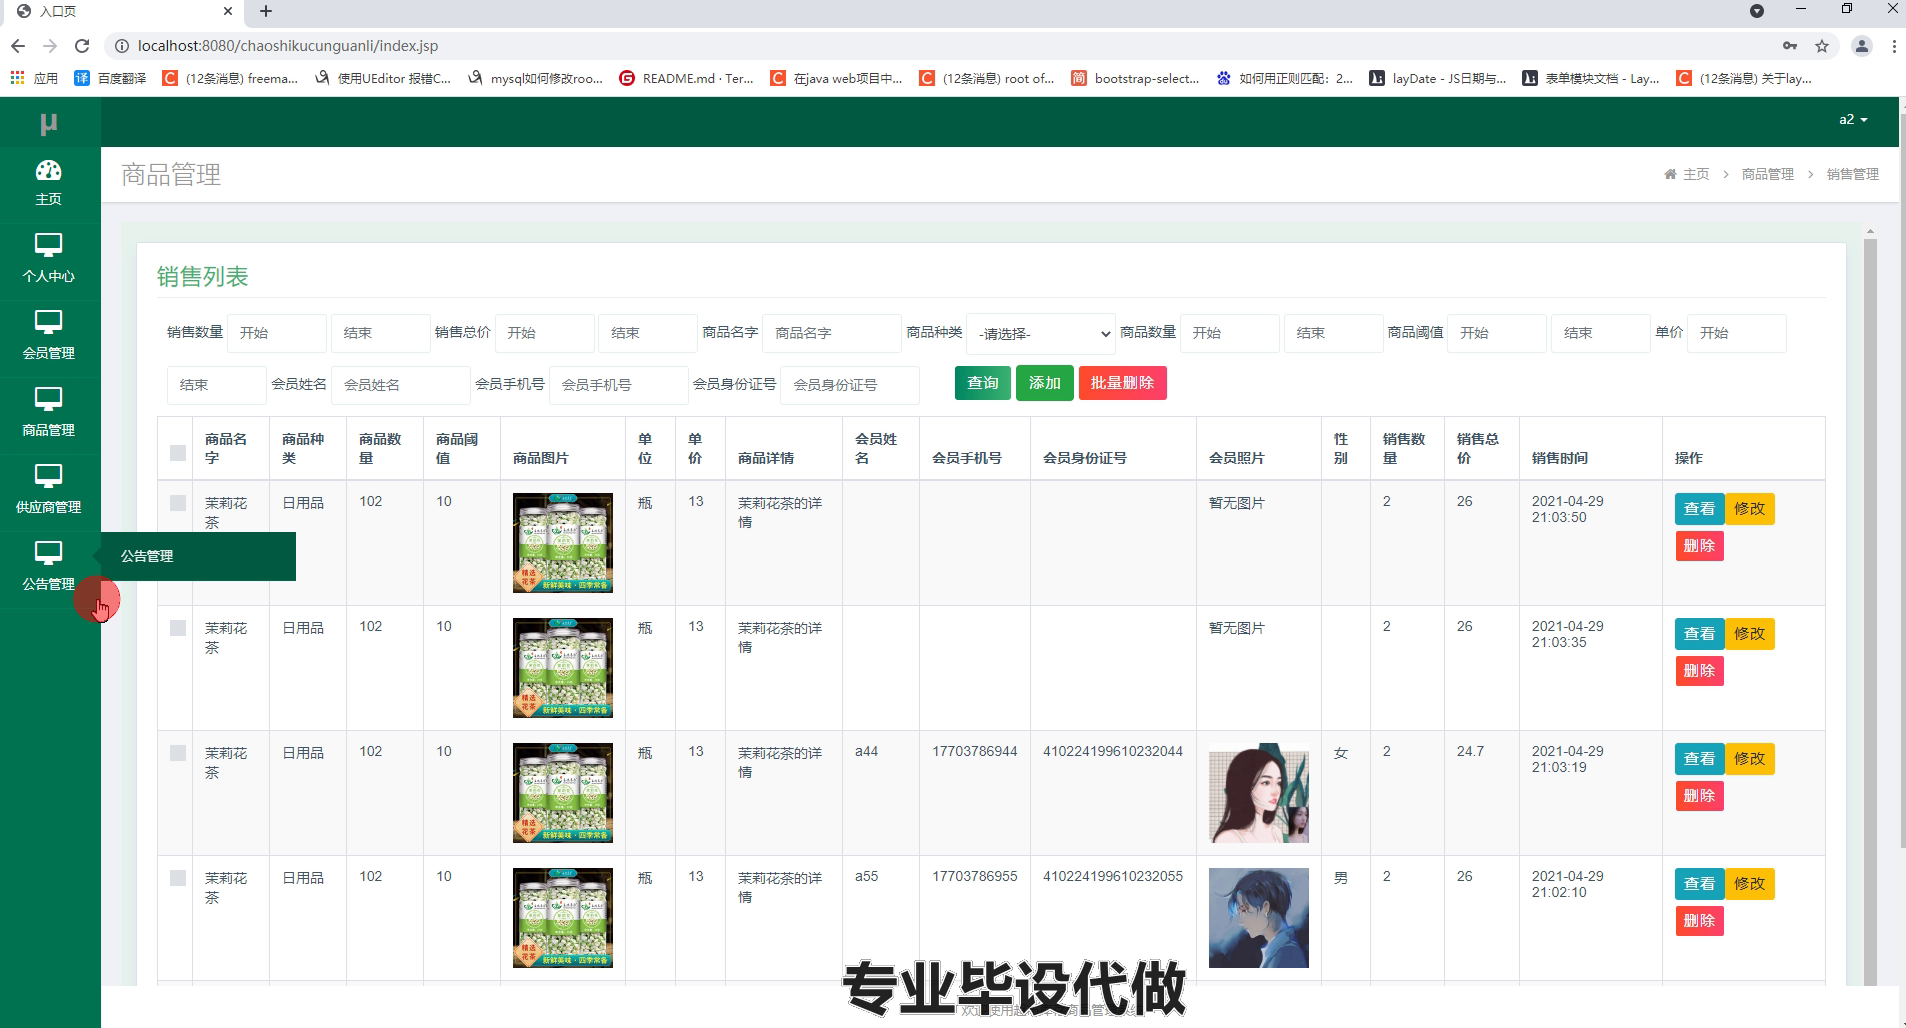Click 删除 for row 21:03:50
The image size is (1906, 1028).
pyautogui.click(x=1699, y=546)
